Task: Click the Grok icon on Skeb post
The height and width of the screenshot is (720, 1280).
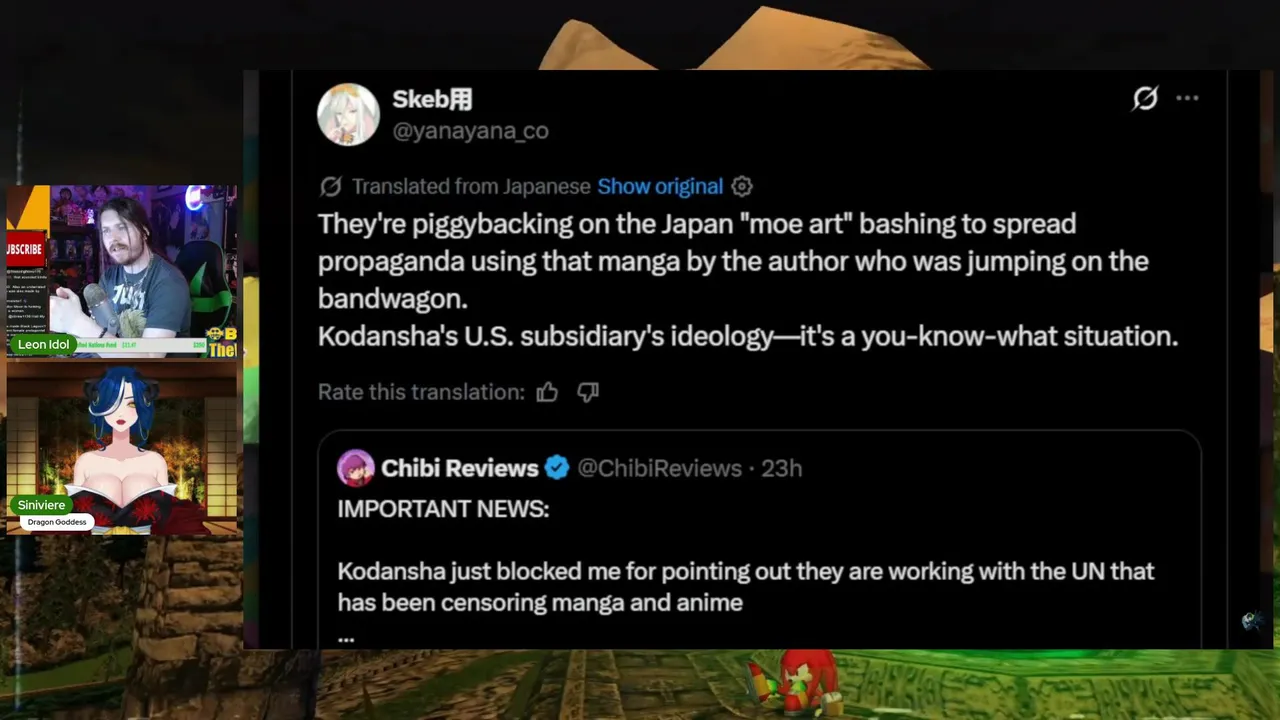Action: tap(1145, 98)
